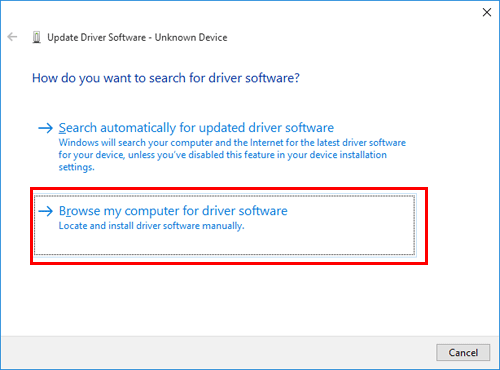500x370 pixels.
Task: Click the arrow icon beside Browse my computer
Action: (46, 211)
